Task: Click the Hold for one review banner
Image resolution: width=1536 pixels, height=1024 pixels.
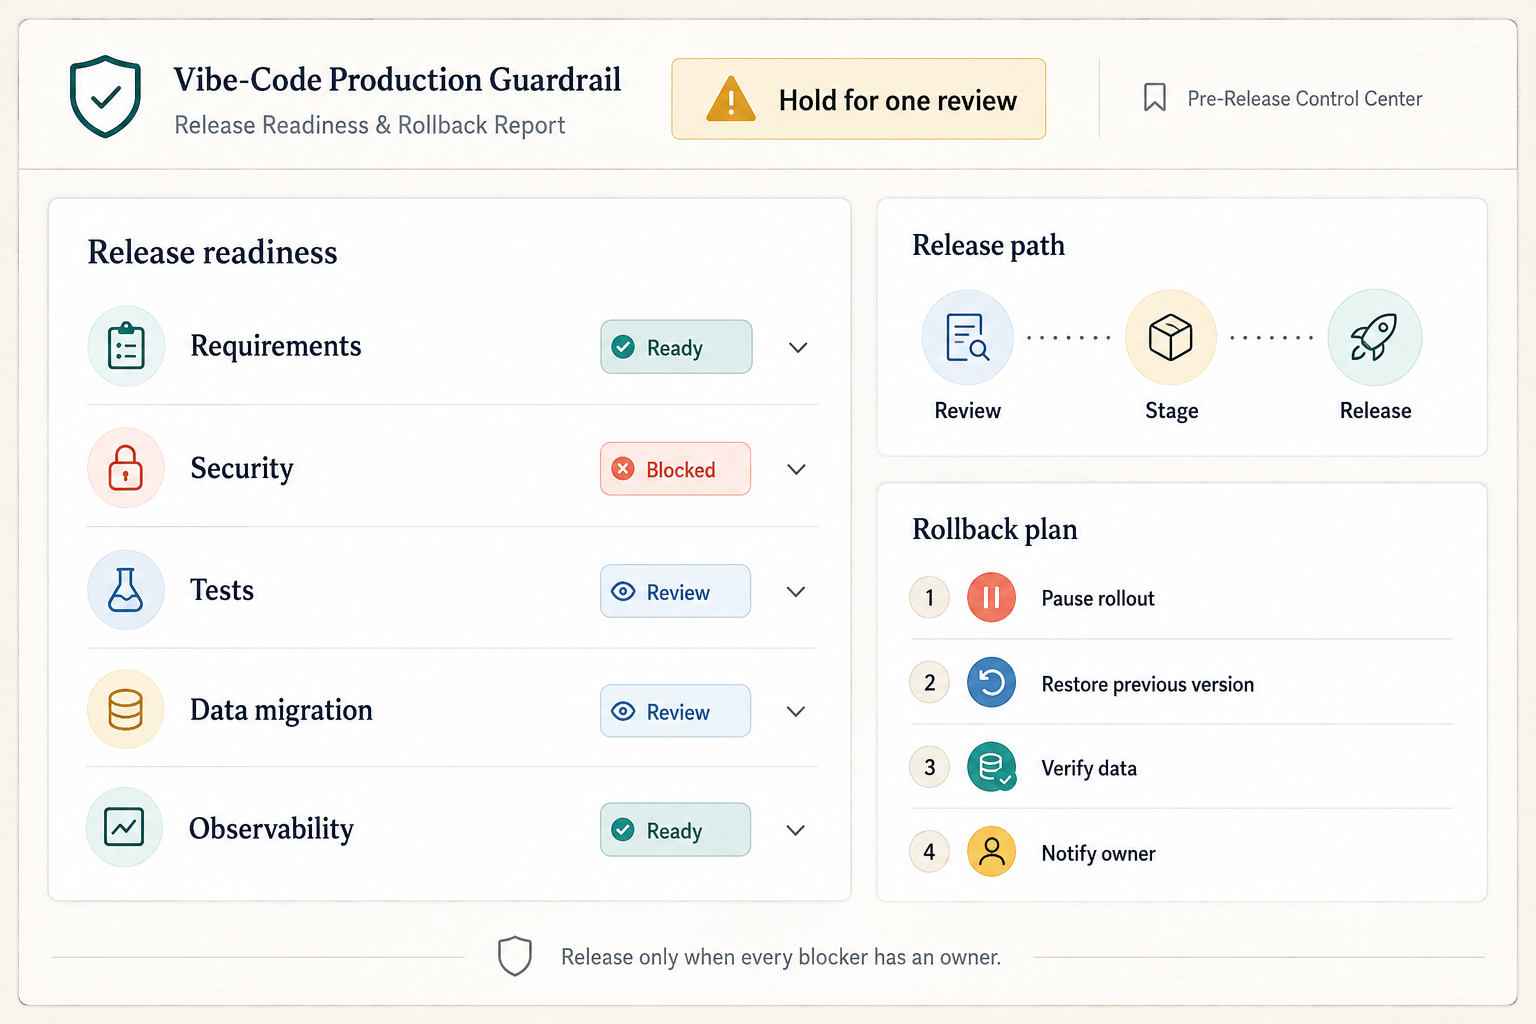Action: point(859,99)
